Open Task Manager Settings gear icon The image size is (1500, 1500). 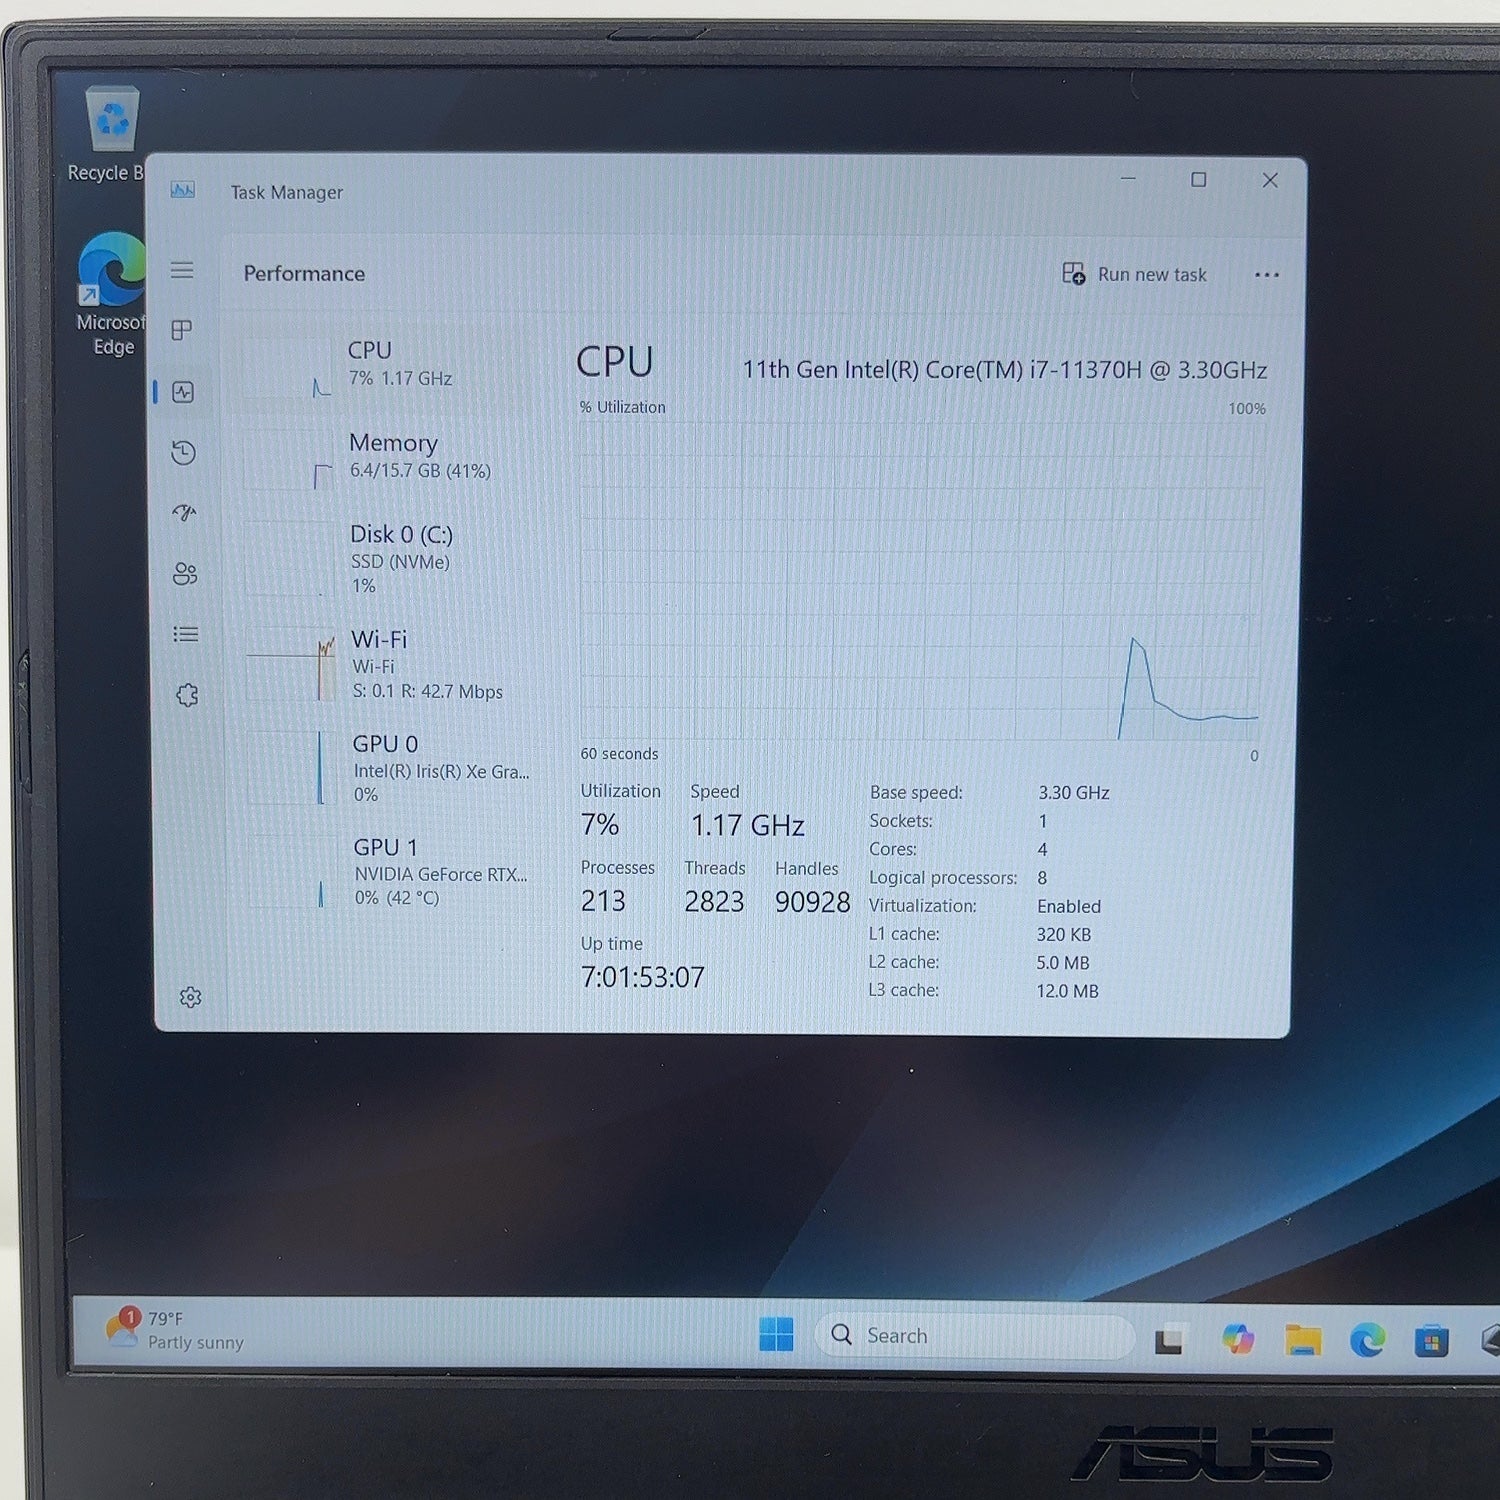pyautogui.click(x=190, y=997)
